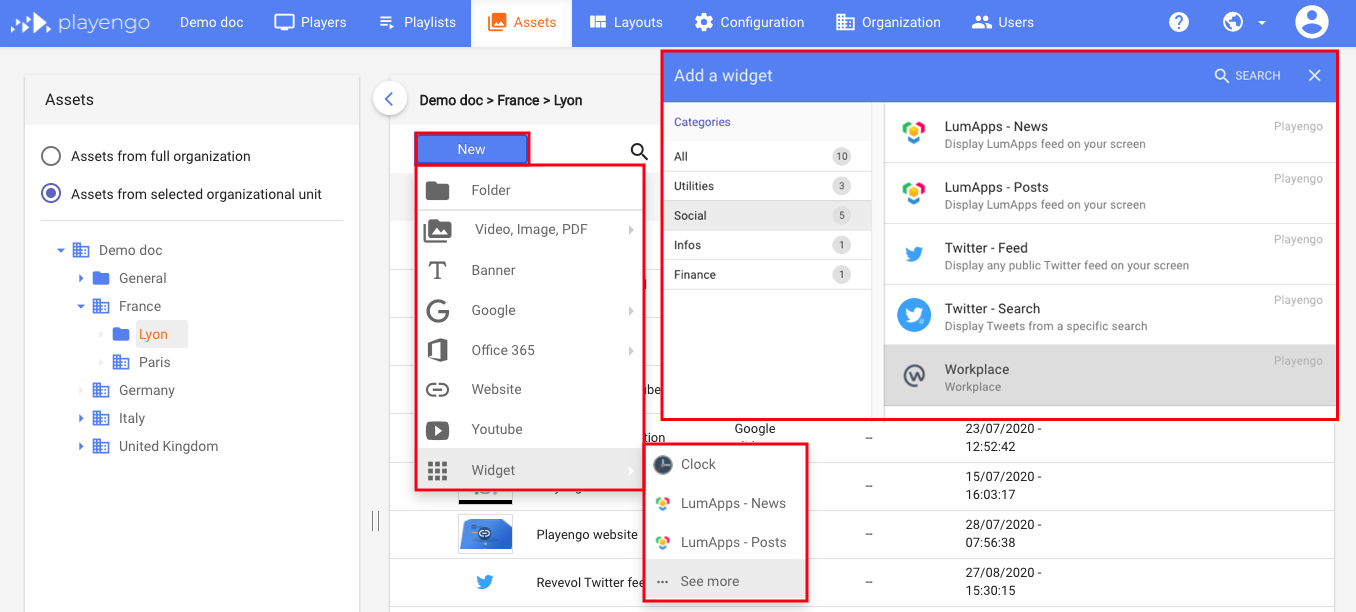Expand the General folder node

click(x=81, y=278)
